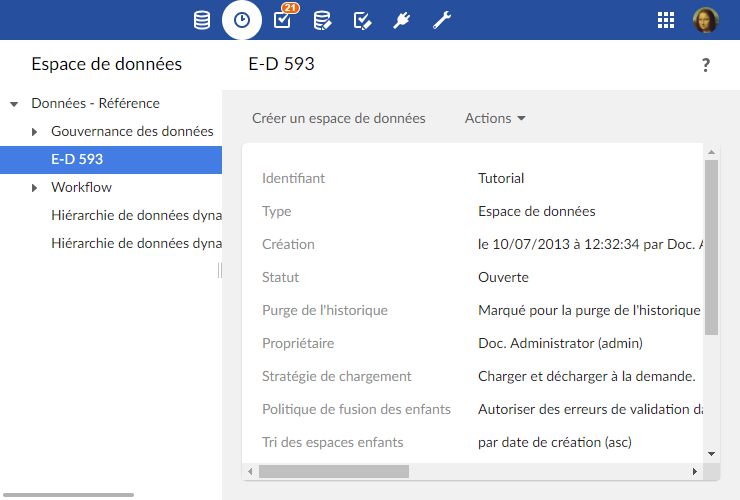Collapse the Données - Référence tree node

coord(14,104)
